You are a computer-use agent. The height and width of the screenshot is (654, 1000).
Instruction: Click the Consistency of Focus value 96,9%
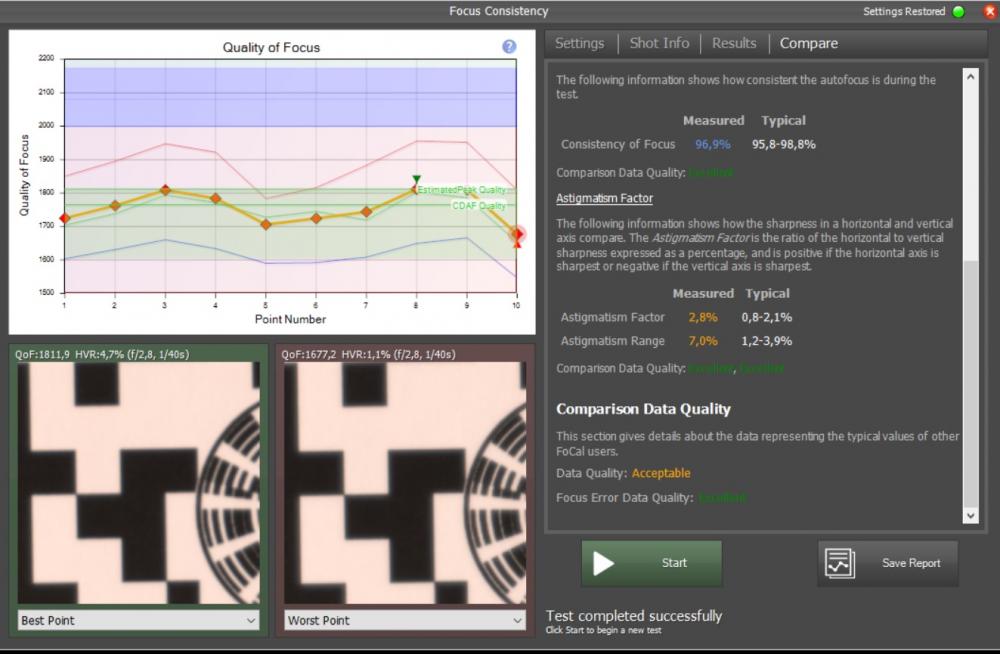point(712,144)
